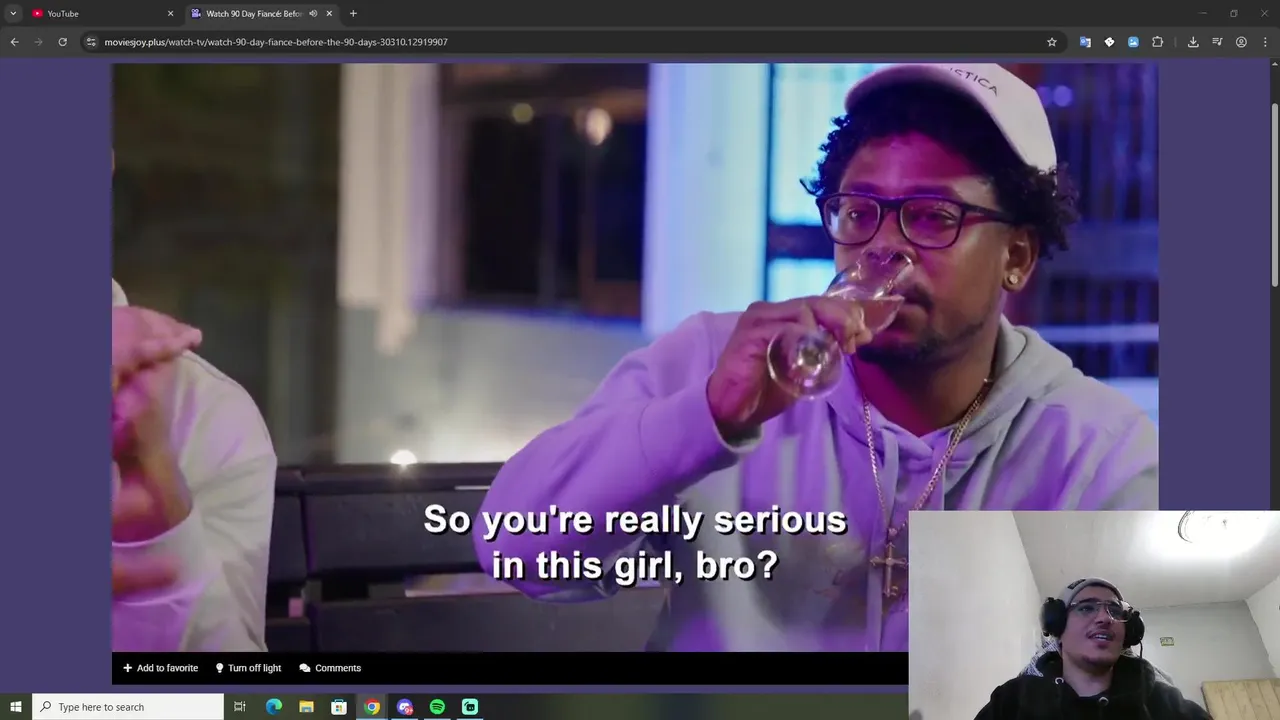Select the Watch 90 Day Fiancé tab

[x=262, y=13]
